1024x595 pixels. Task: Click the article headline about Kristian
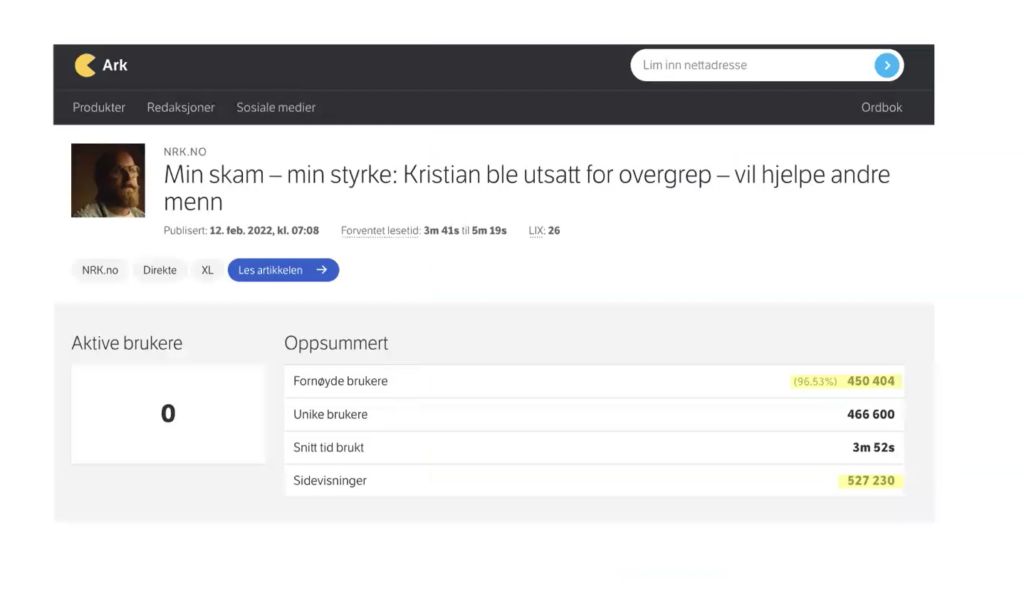526,188
